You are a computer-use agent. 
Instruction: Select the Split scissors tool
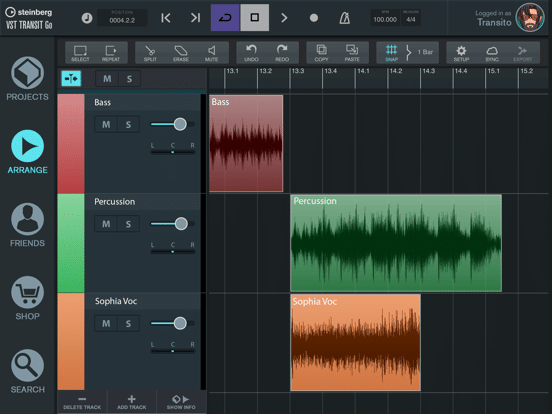[150, 53]
